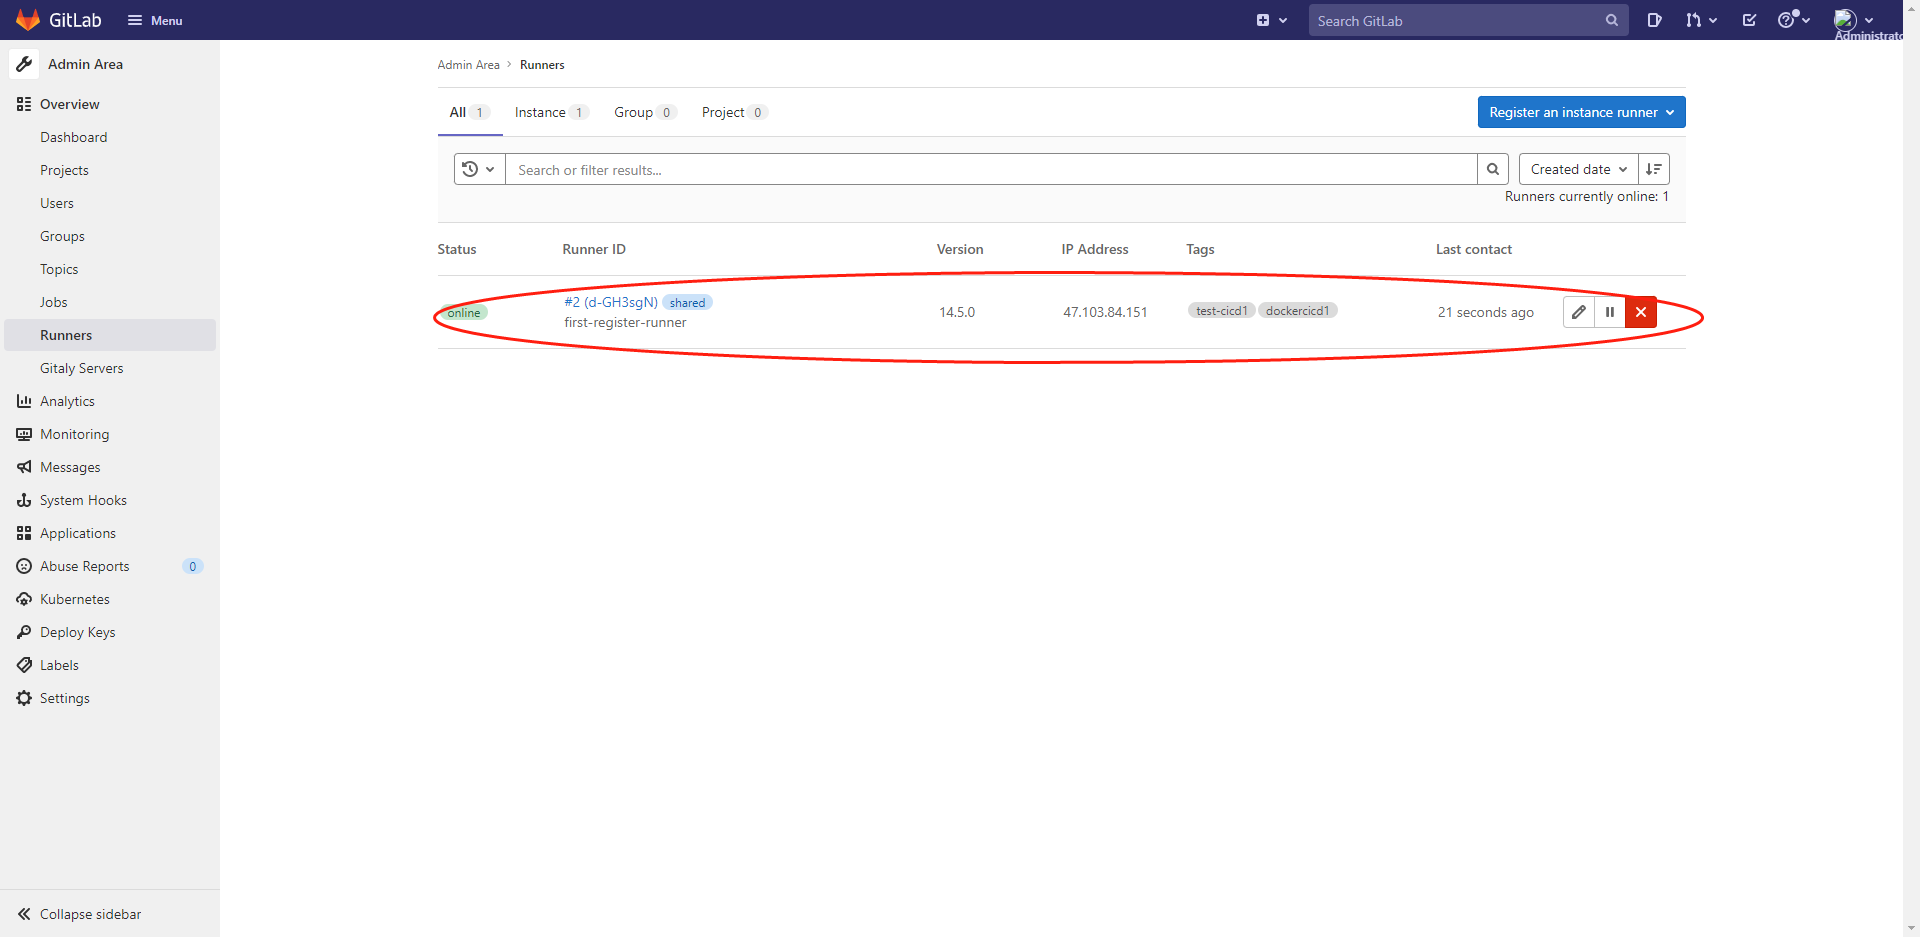Click the Kubernetes cloud icon
The width and height of the screenshot is (1920, 937).
(24, 599)
